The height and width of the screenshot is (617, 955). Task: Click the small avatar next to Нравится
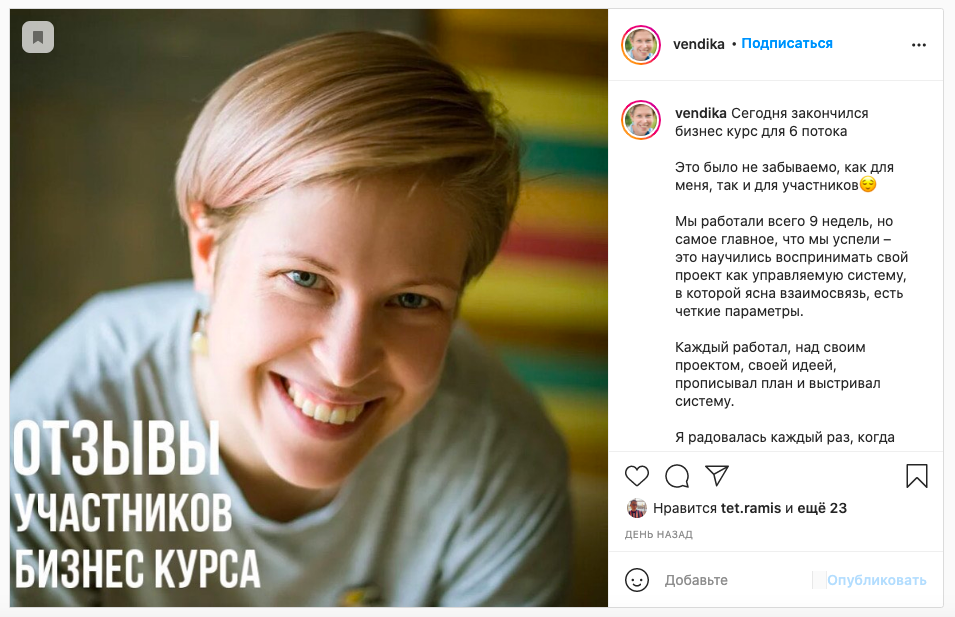[636, 508]
